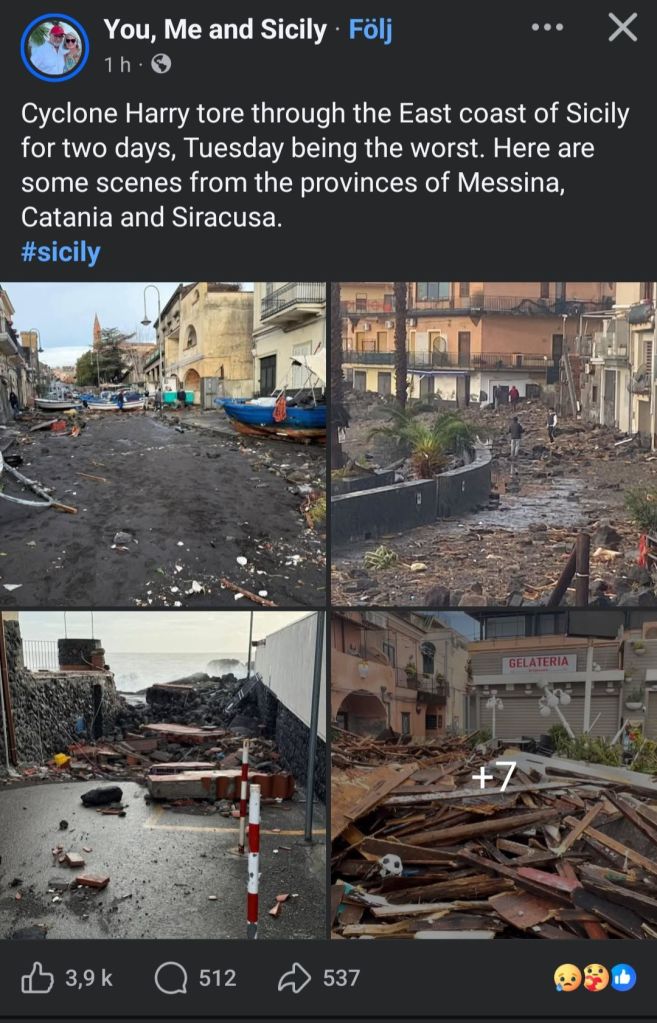
Task: Open photo with red-white bollards
Action: click(162, 775)
